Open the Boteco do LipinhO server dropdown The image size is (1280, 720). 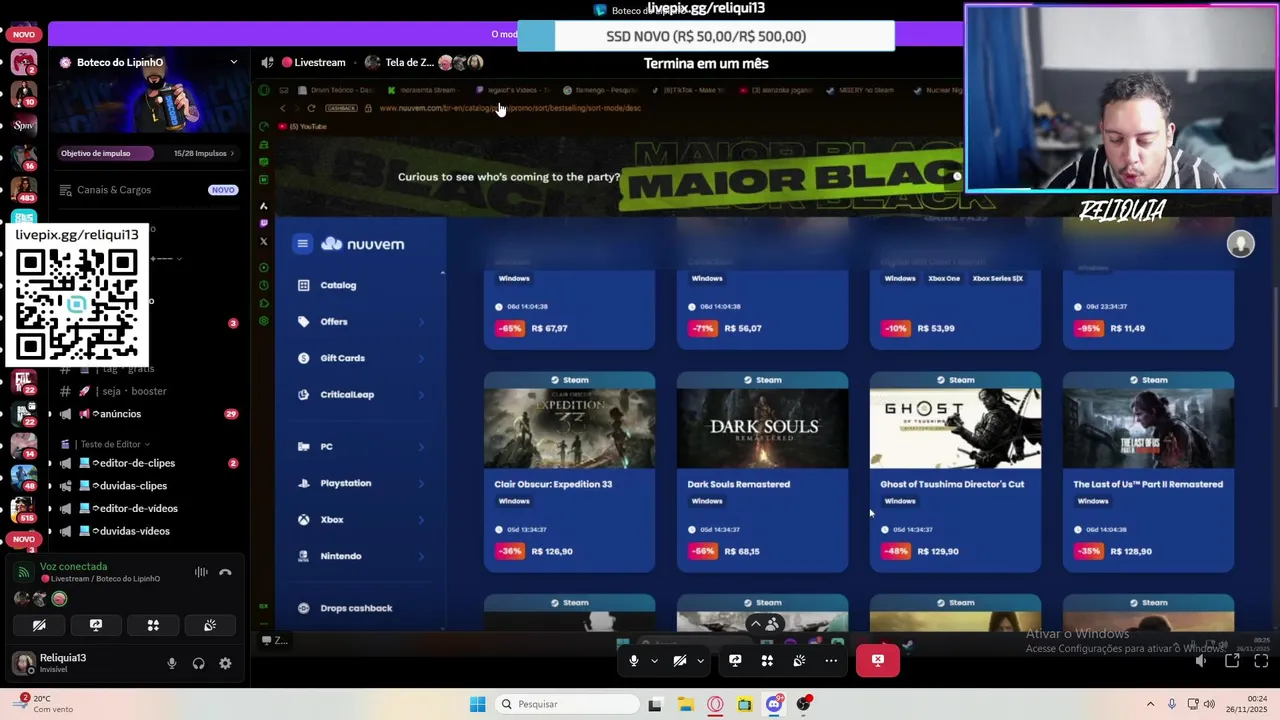(x=234, y=62)
